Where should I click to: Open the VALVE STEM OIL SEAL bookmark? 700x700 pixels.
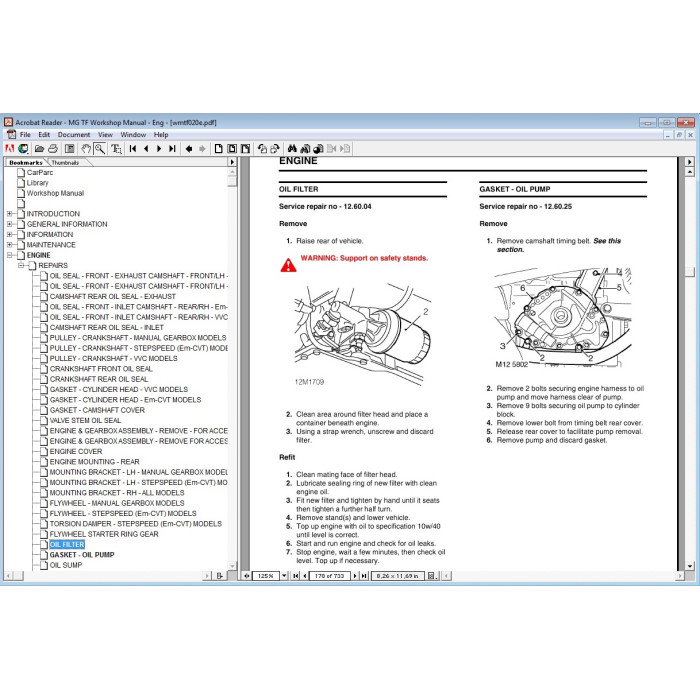coord(85,421)
